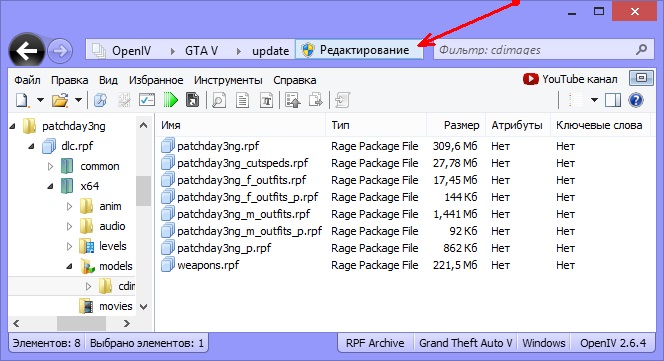This screenshot has width=664, height=361.
Task: Open the dropdown arrow beside the new file icon
Action: tap(40, 100)
